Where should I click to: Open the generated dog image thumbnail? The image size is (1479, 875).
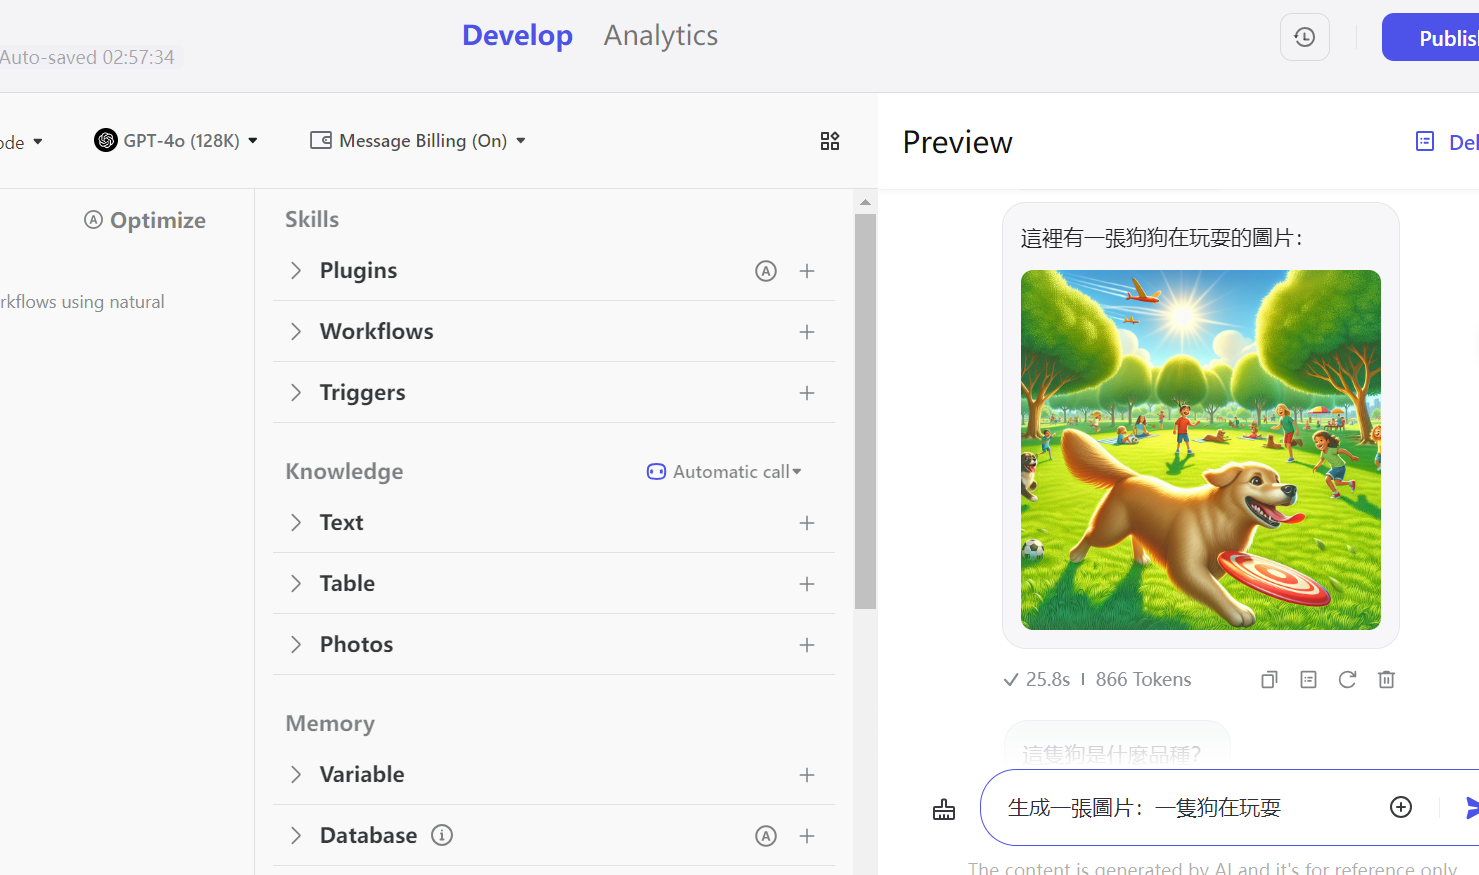coord(1201,450)
